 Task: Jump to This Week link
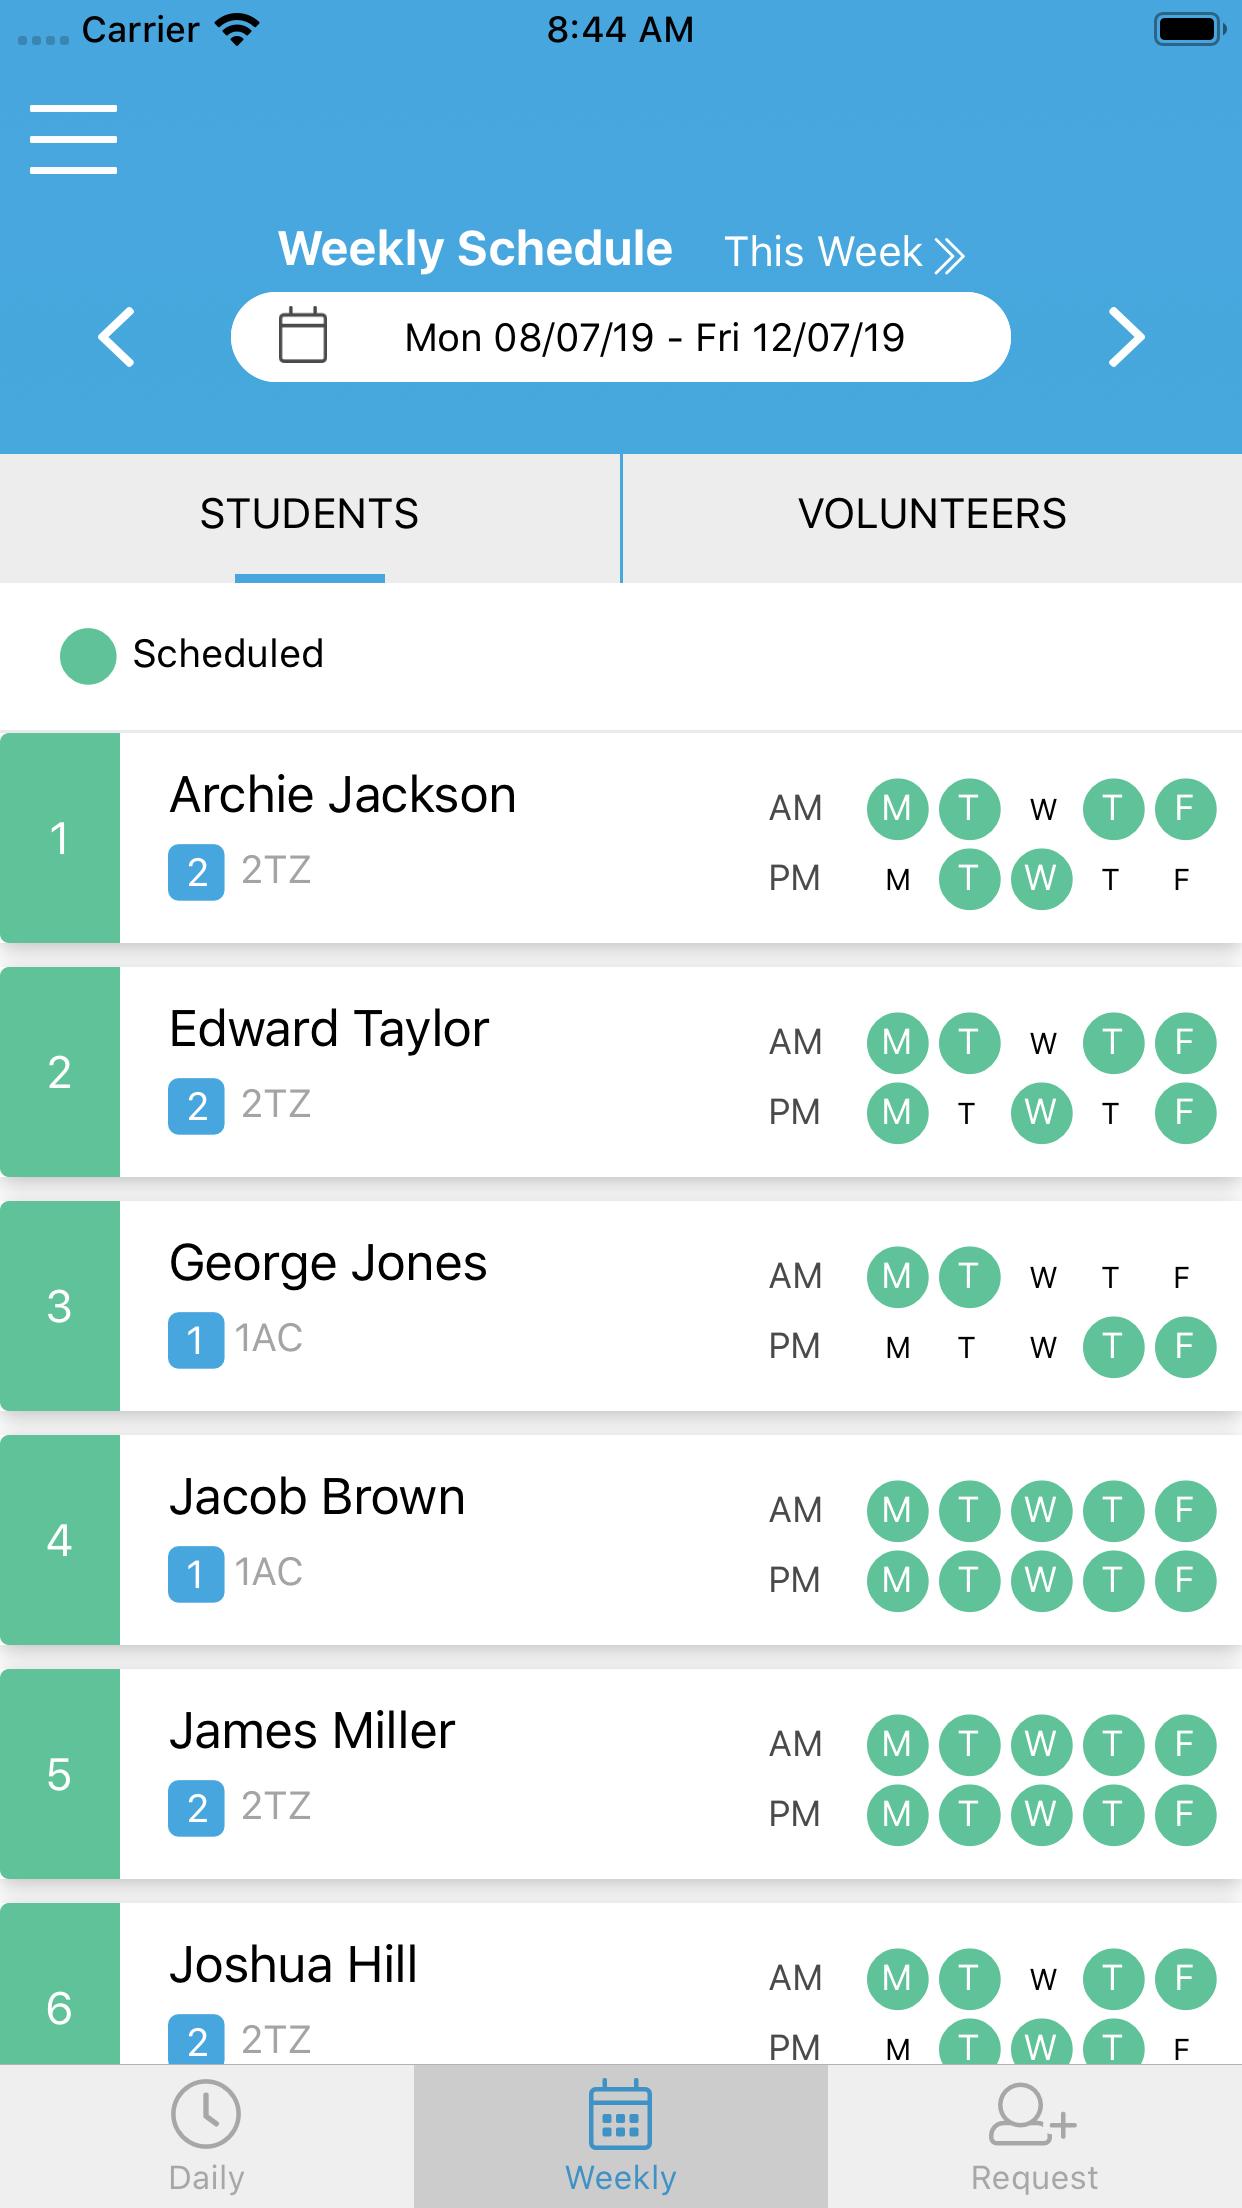[x=844, y=252]
